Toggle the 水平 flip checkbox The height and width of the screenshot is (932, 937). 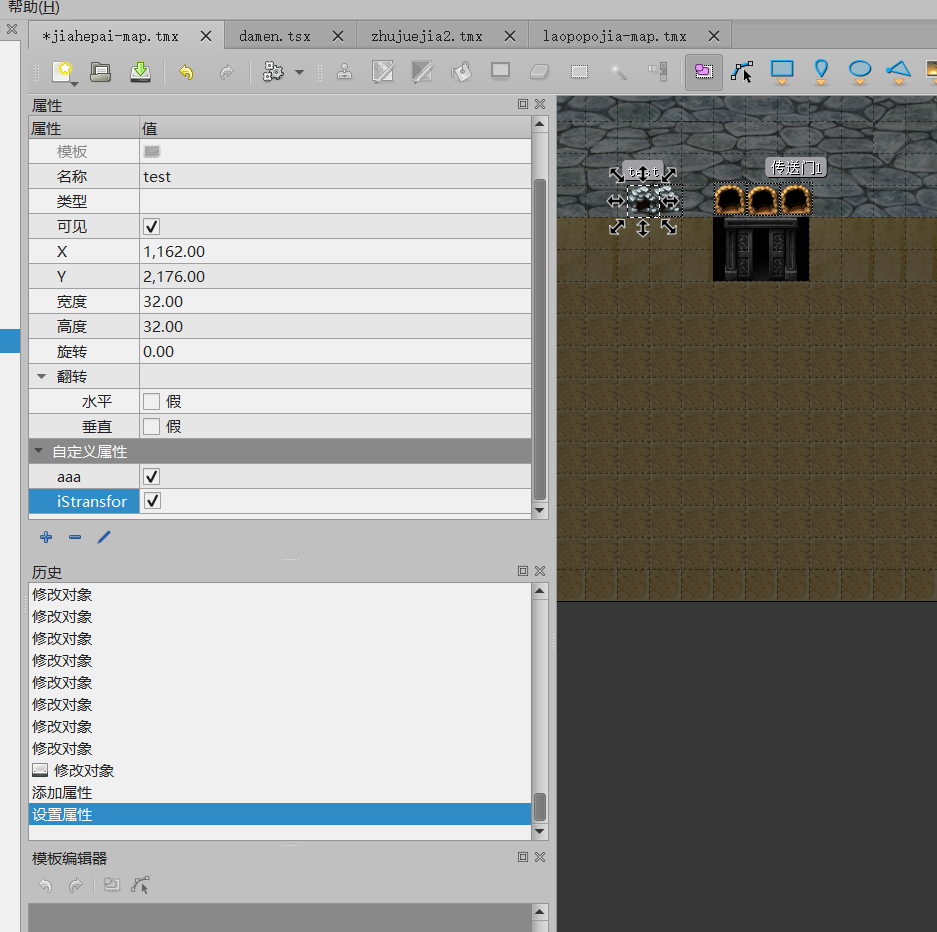click(x=152, y=401)
